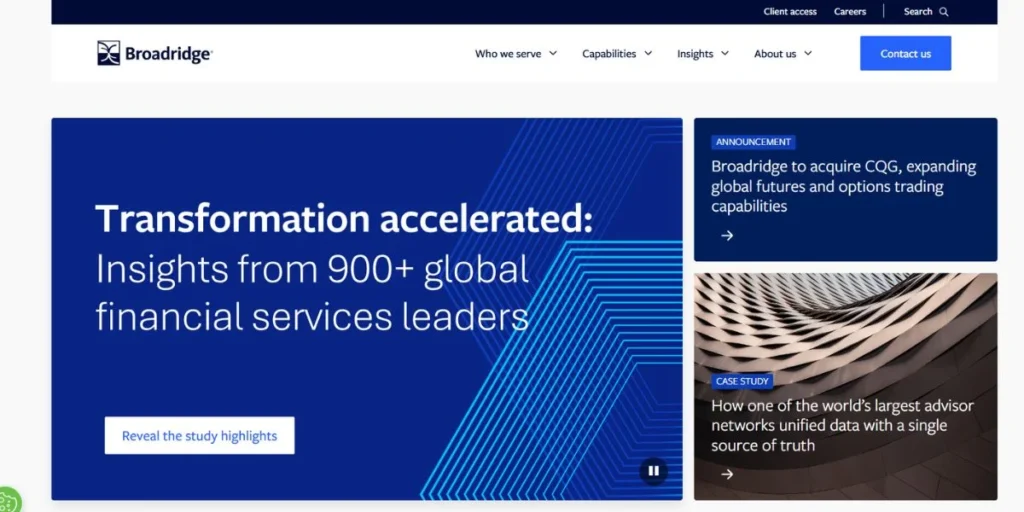
Task: Click the search magnifier icon
Action: (944, 12)
